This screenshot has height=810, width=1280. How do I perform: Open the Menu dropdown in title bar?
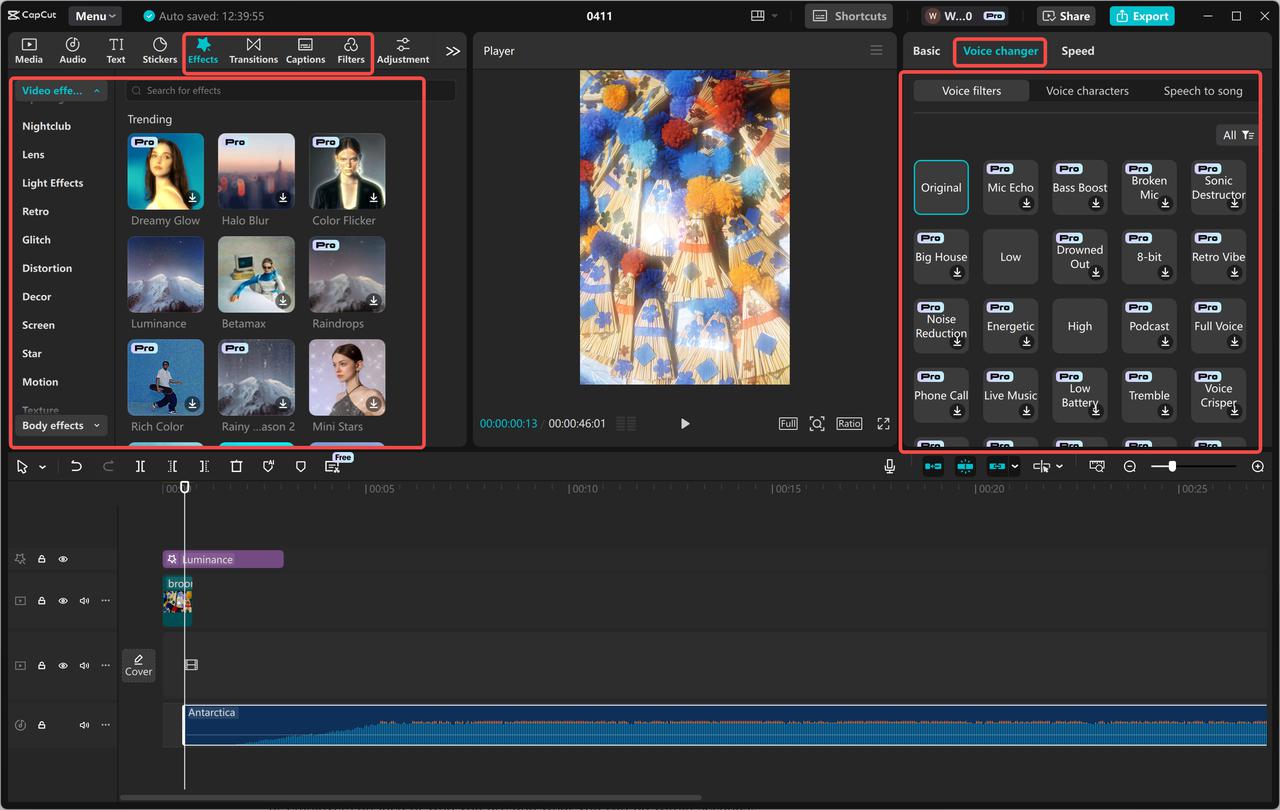point(94,15)
